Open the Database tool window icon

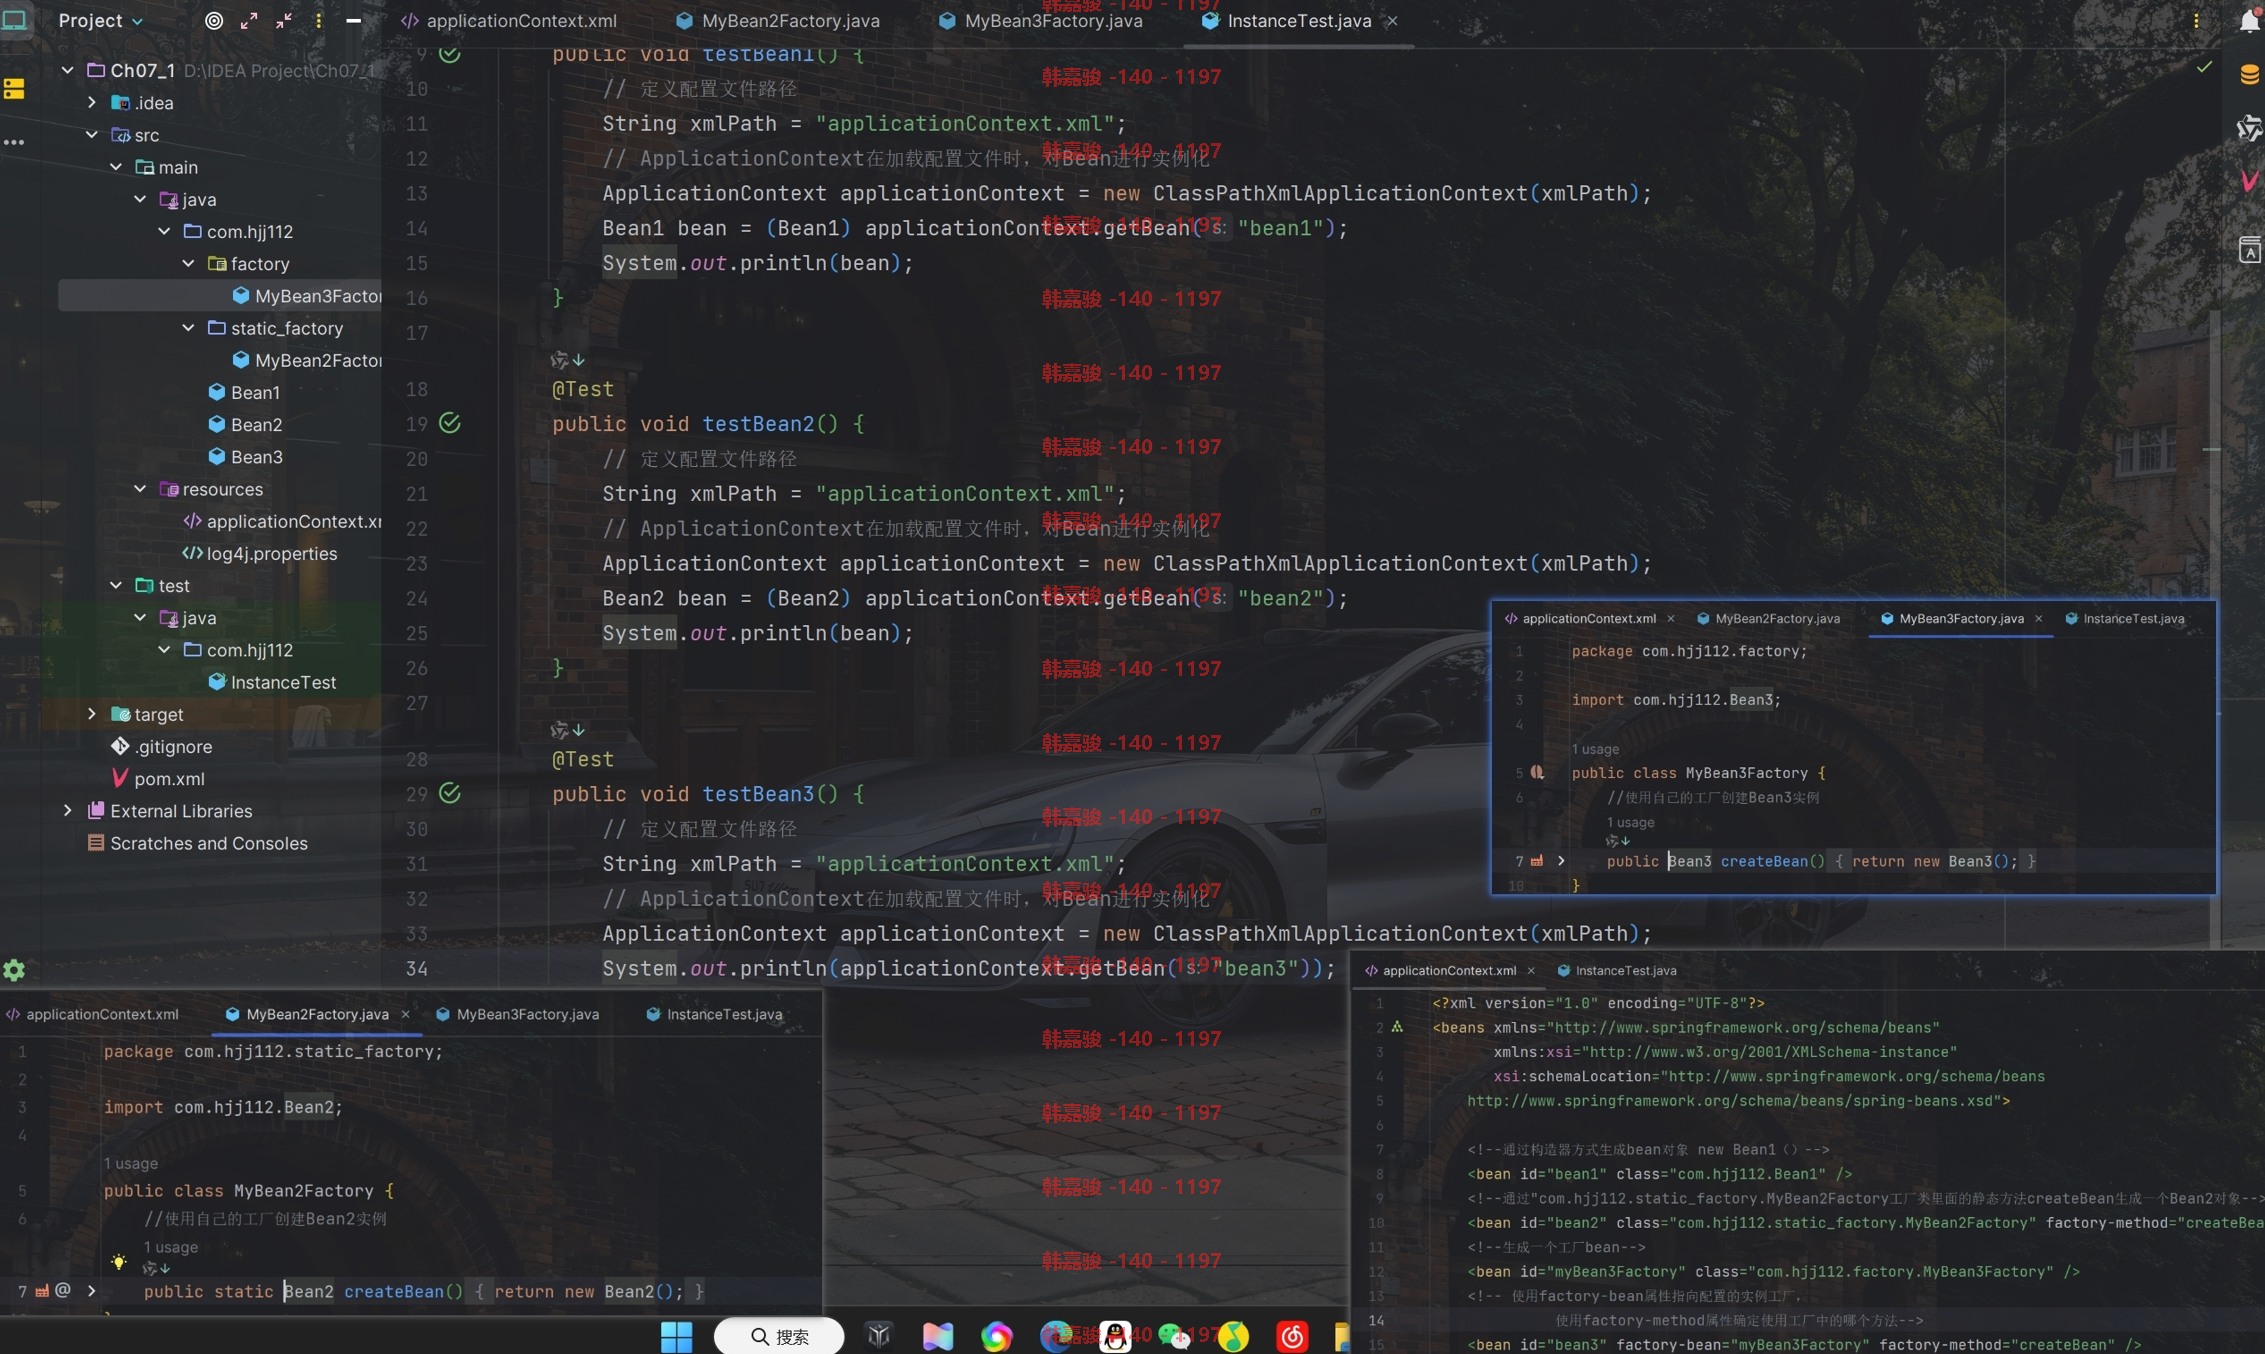coord(2249,74)
